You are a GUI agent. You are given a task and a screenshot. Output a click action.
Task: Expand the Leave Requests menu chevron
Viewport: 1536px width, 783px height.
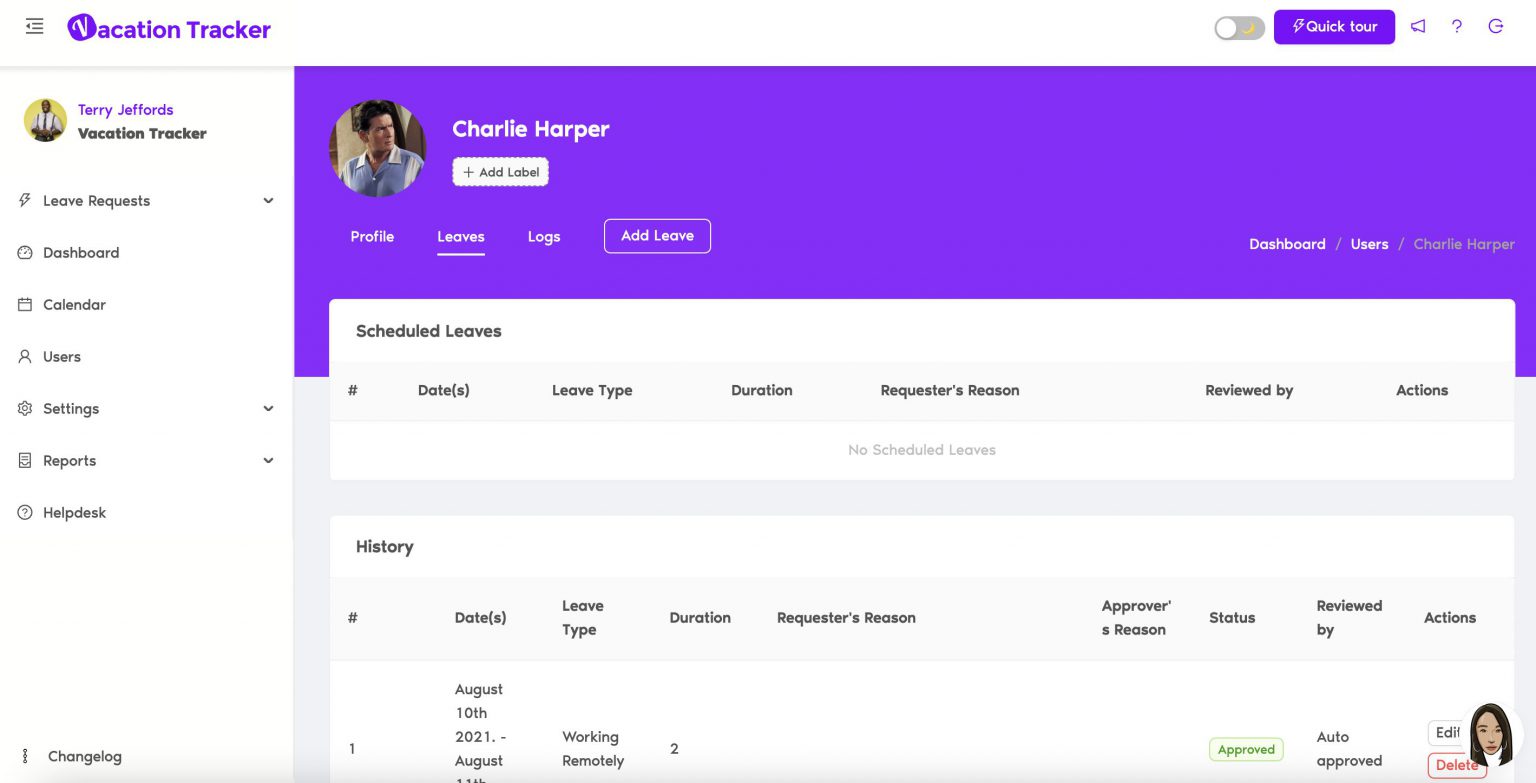[x=268, y=201]
